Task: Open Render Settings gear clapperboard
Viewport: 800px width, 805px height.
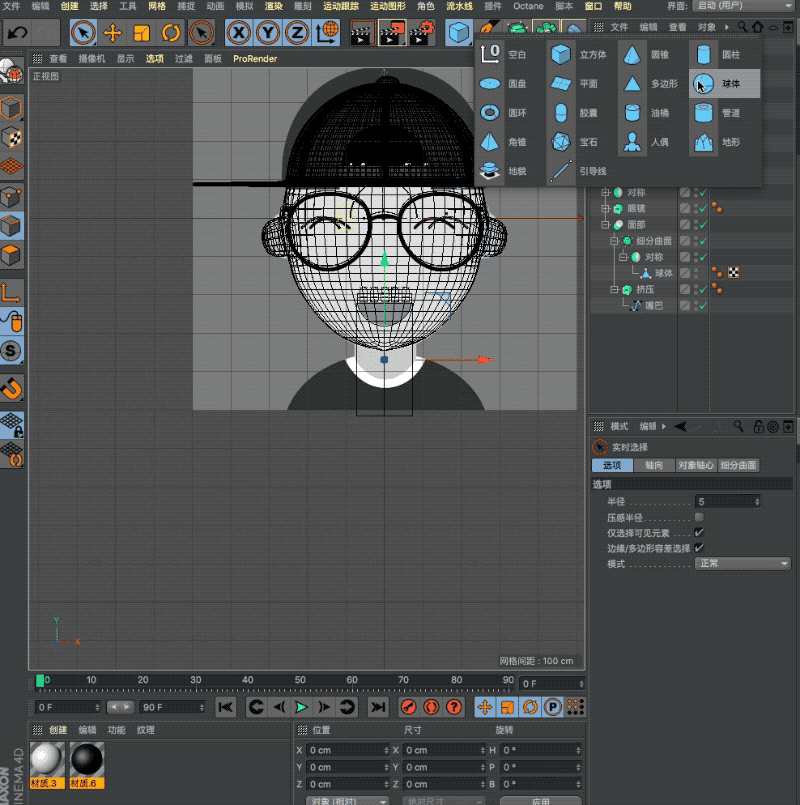Action: [x=422, y=33]
